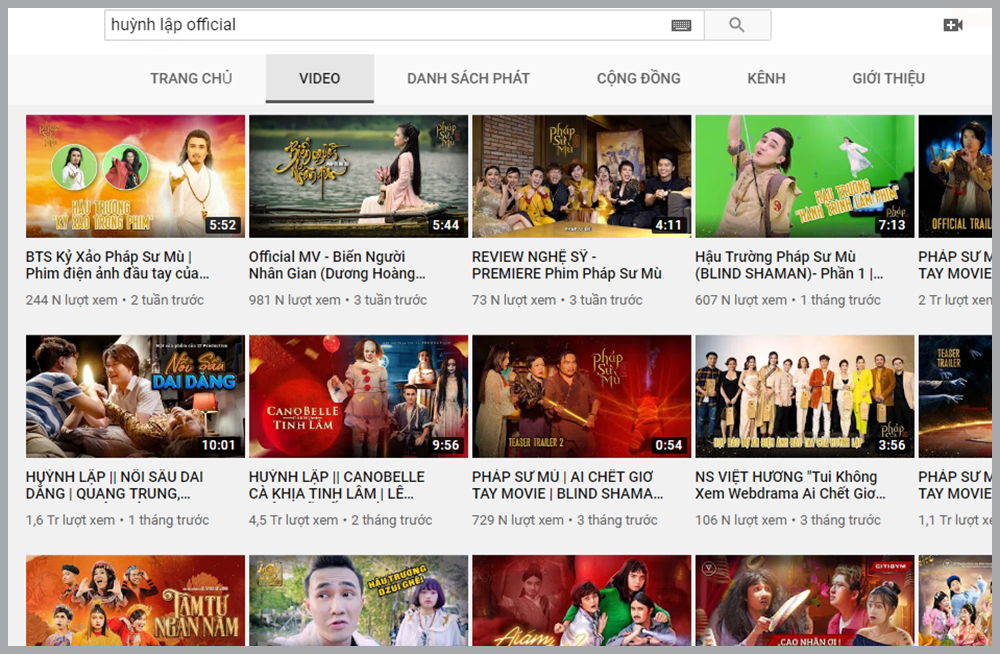Play the Biến Người Nhân Gian MV thumbnail
The height and width of the screenshot is (654, 1000).
(358, 176)
